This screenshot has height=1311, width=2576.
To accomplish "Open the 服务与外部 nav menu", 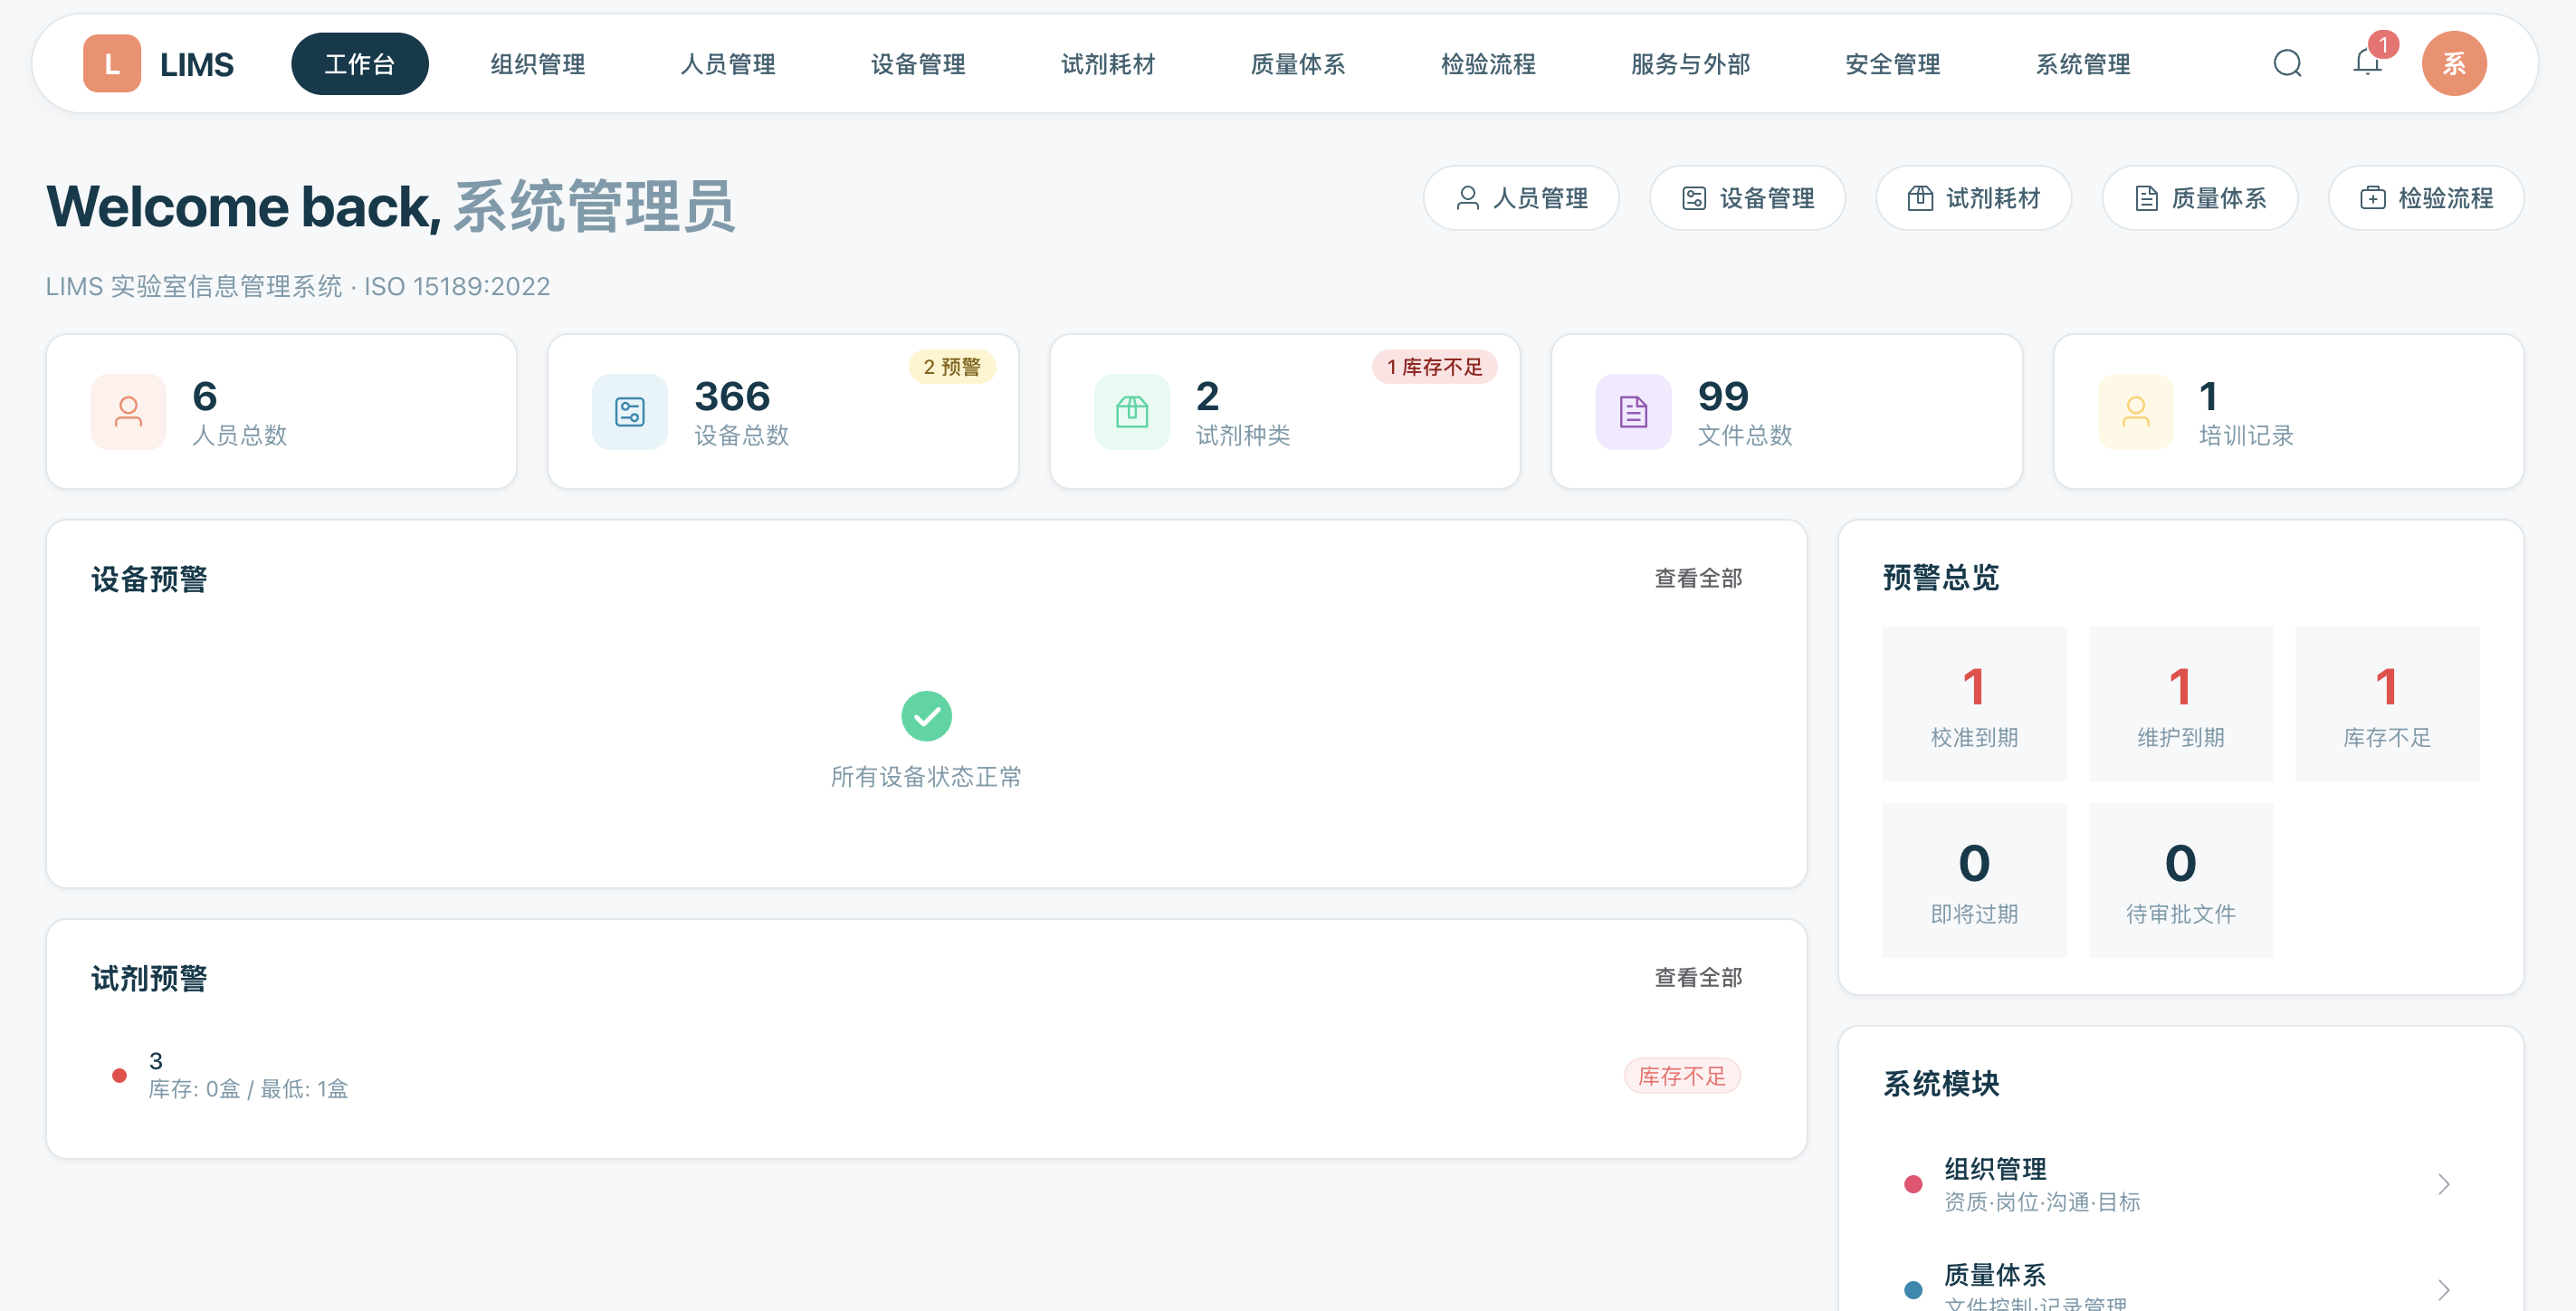I will point(1690,64).
